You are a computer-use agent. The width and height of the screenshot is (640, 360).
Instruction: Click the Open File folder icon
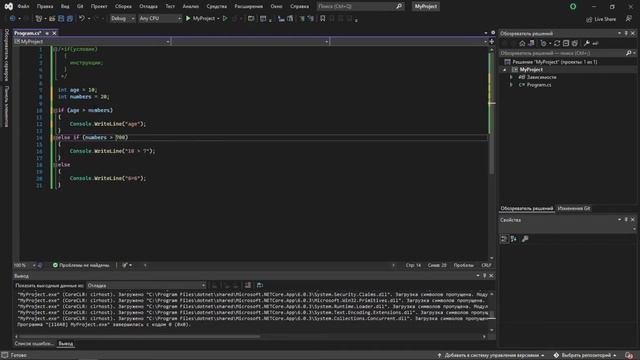tap(52, 18)
